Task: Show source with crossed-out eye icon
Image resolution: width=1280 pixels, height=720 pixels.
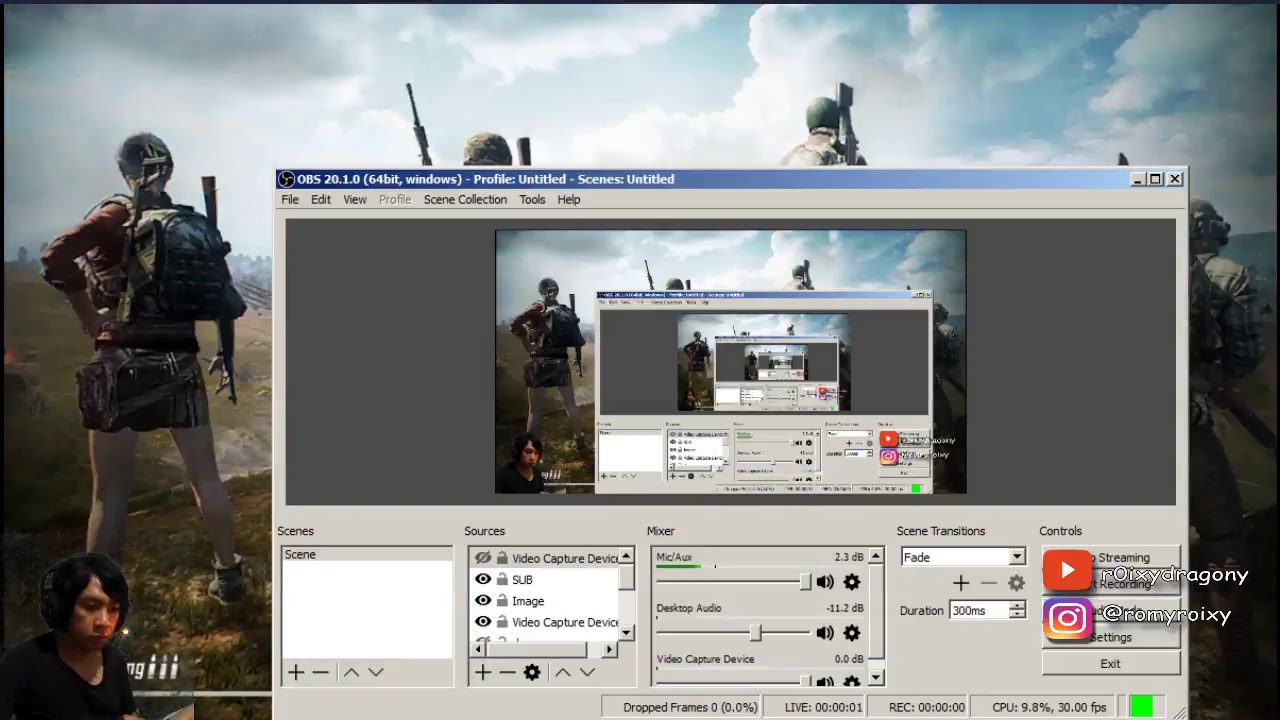Action: pos(483,558)
